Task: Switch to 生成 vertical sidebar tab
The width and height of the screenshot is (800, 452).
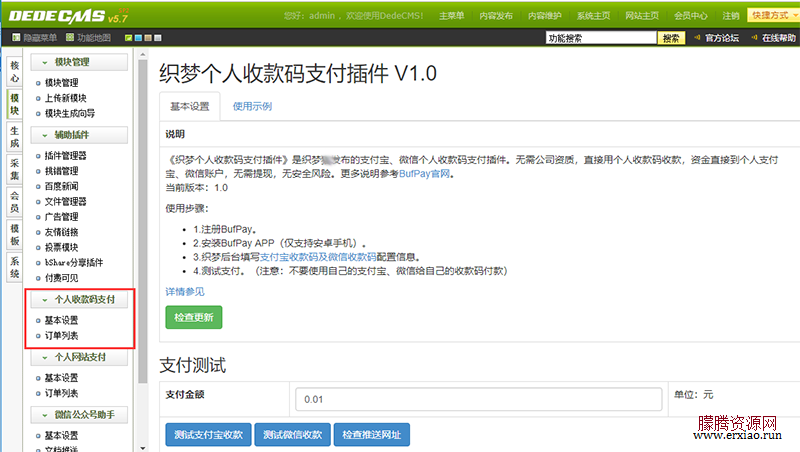Action: click(x=15, y=137)
